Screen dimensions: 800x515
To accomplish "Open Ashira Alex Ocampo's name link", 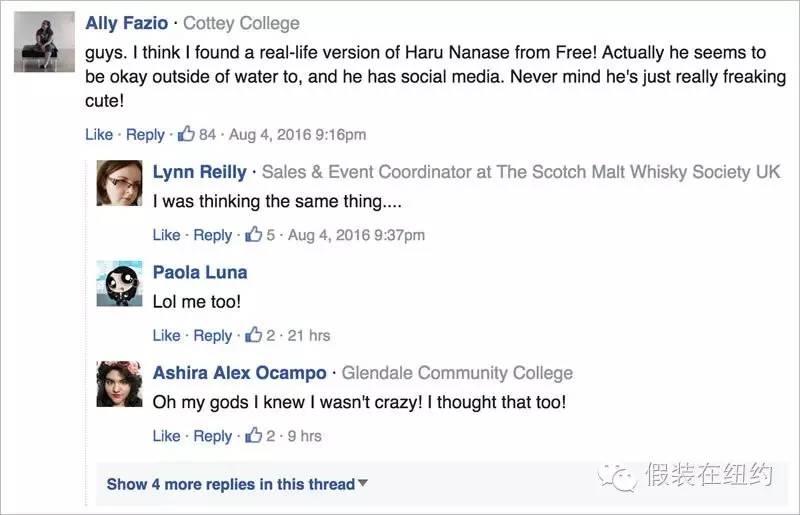I will pyautogui.click(x=239, y=373).
